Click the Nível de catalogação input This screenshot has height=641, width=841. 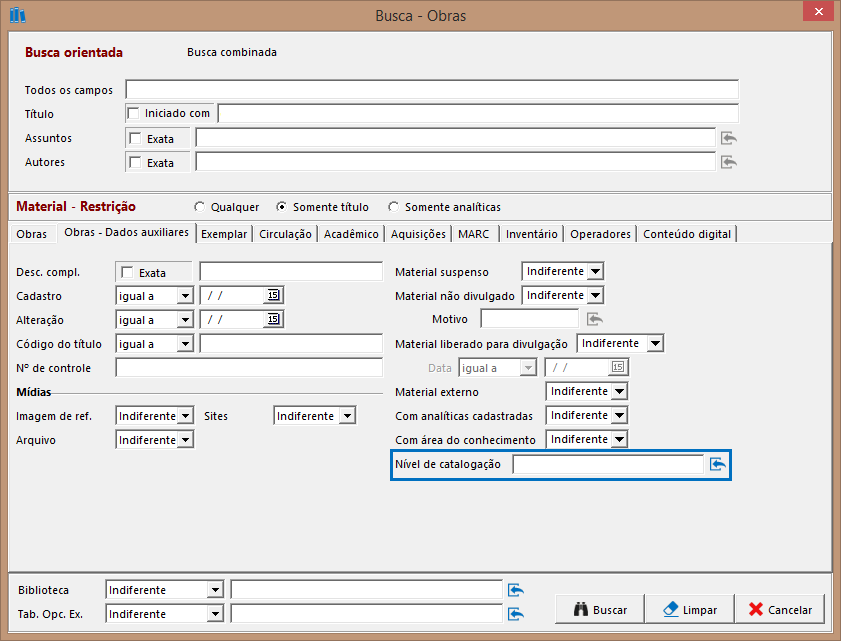click(x=608, y=464)
